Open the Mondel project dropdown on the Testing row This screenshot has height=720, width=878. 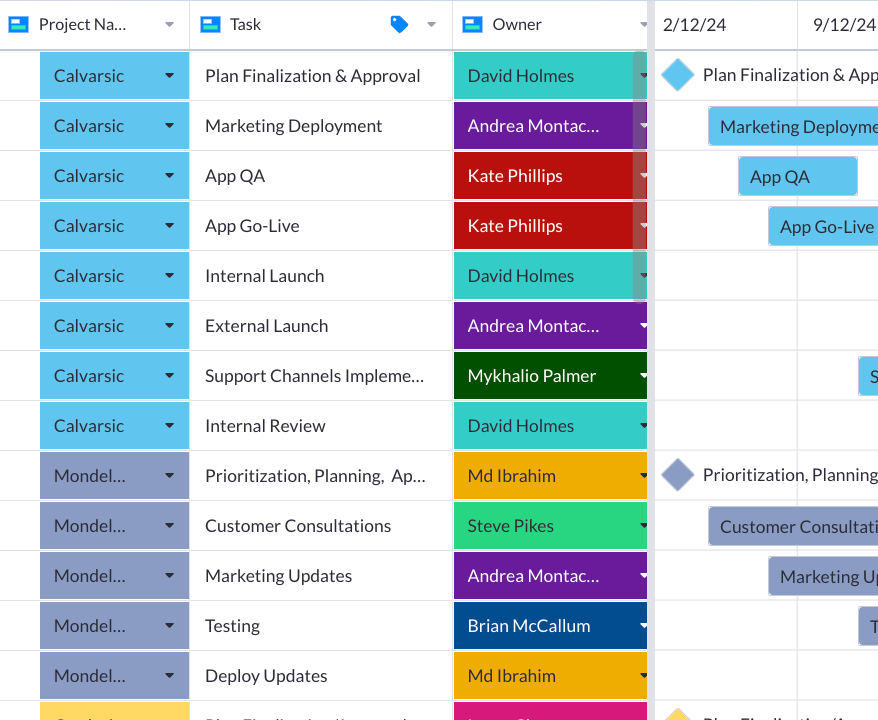point(169,625)
